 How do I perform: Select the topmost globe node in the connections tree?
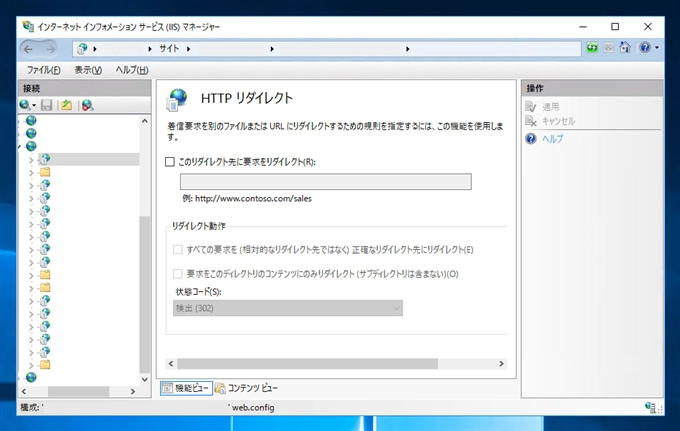pyautogui.click(x=31, y=121)
